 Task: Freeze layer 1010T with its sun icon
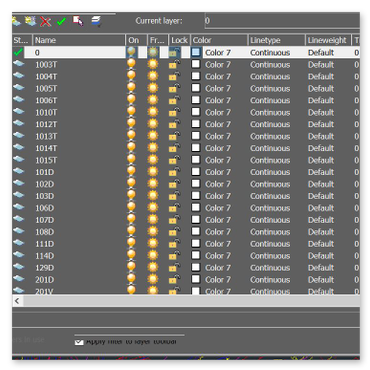click(x=153, y=112)
